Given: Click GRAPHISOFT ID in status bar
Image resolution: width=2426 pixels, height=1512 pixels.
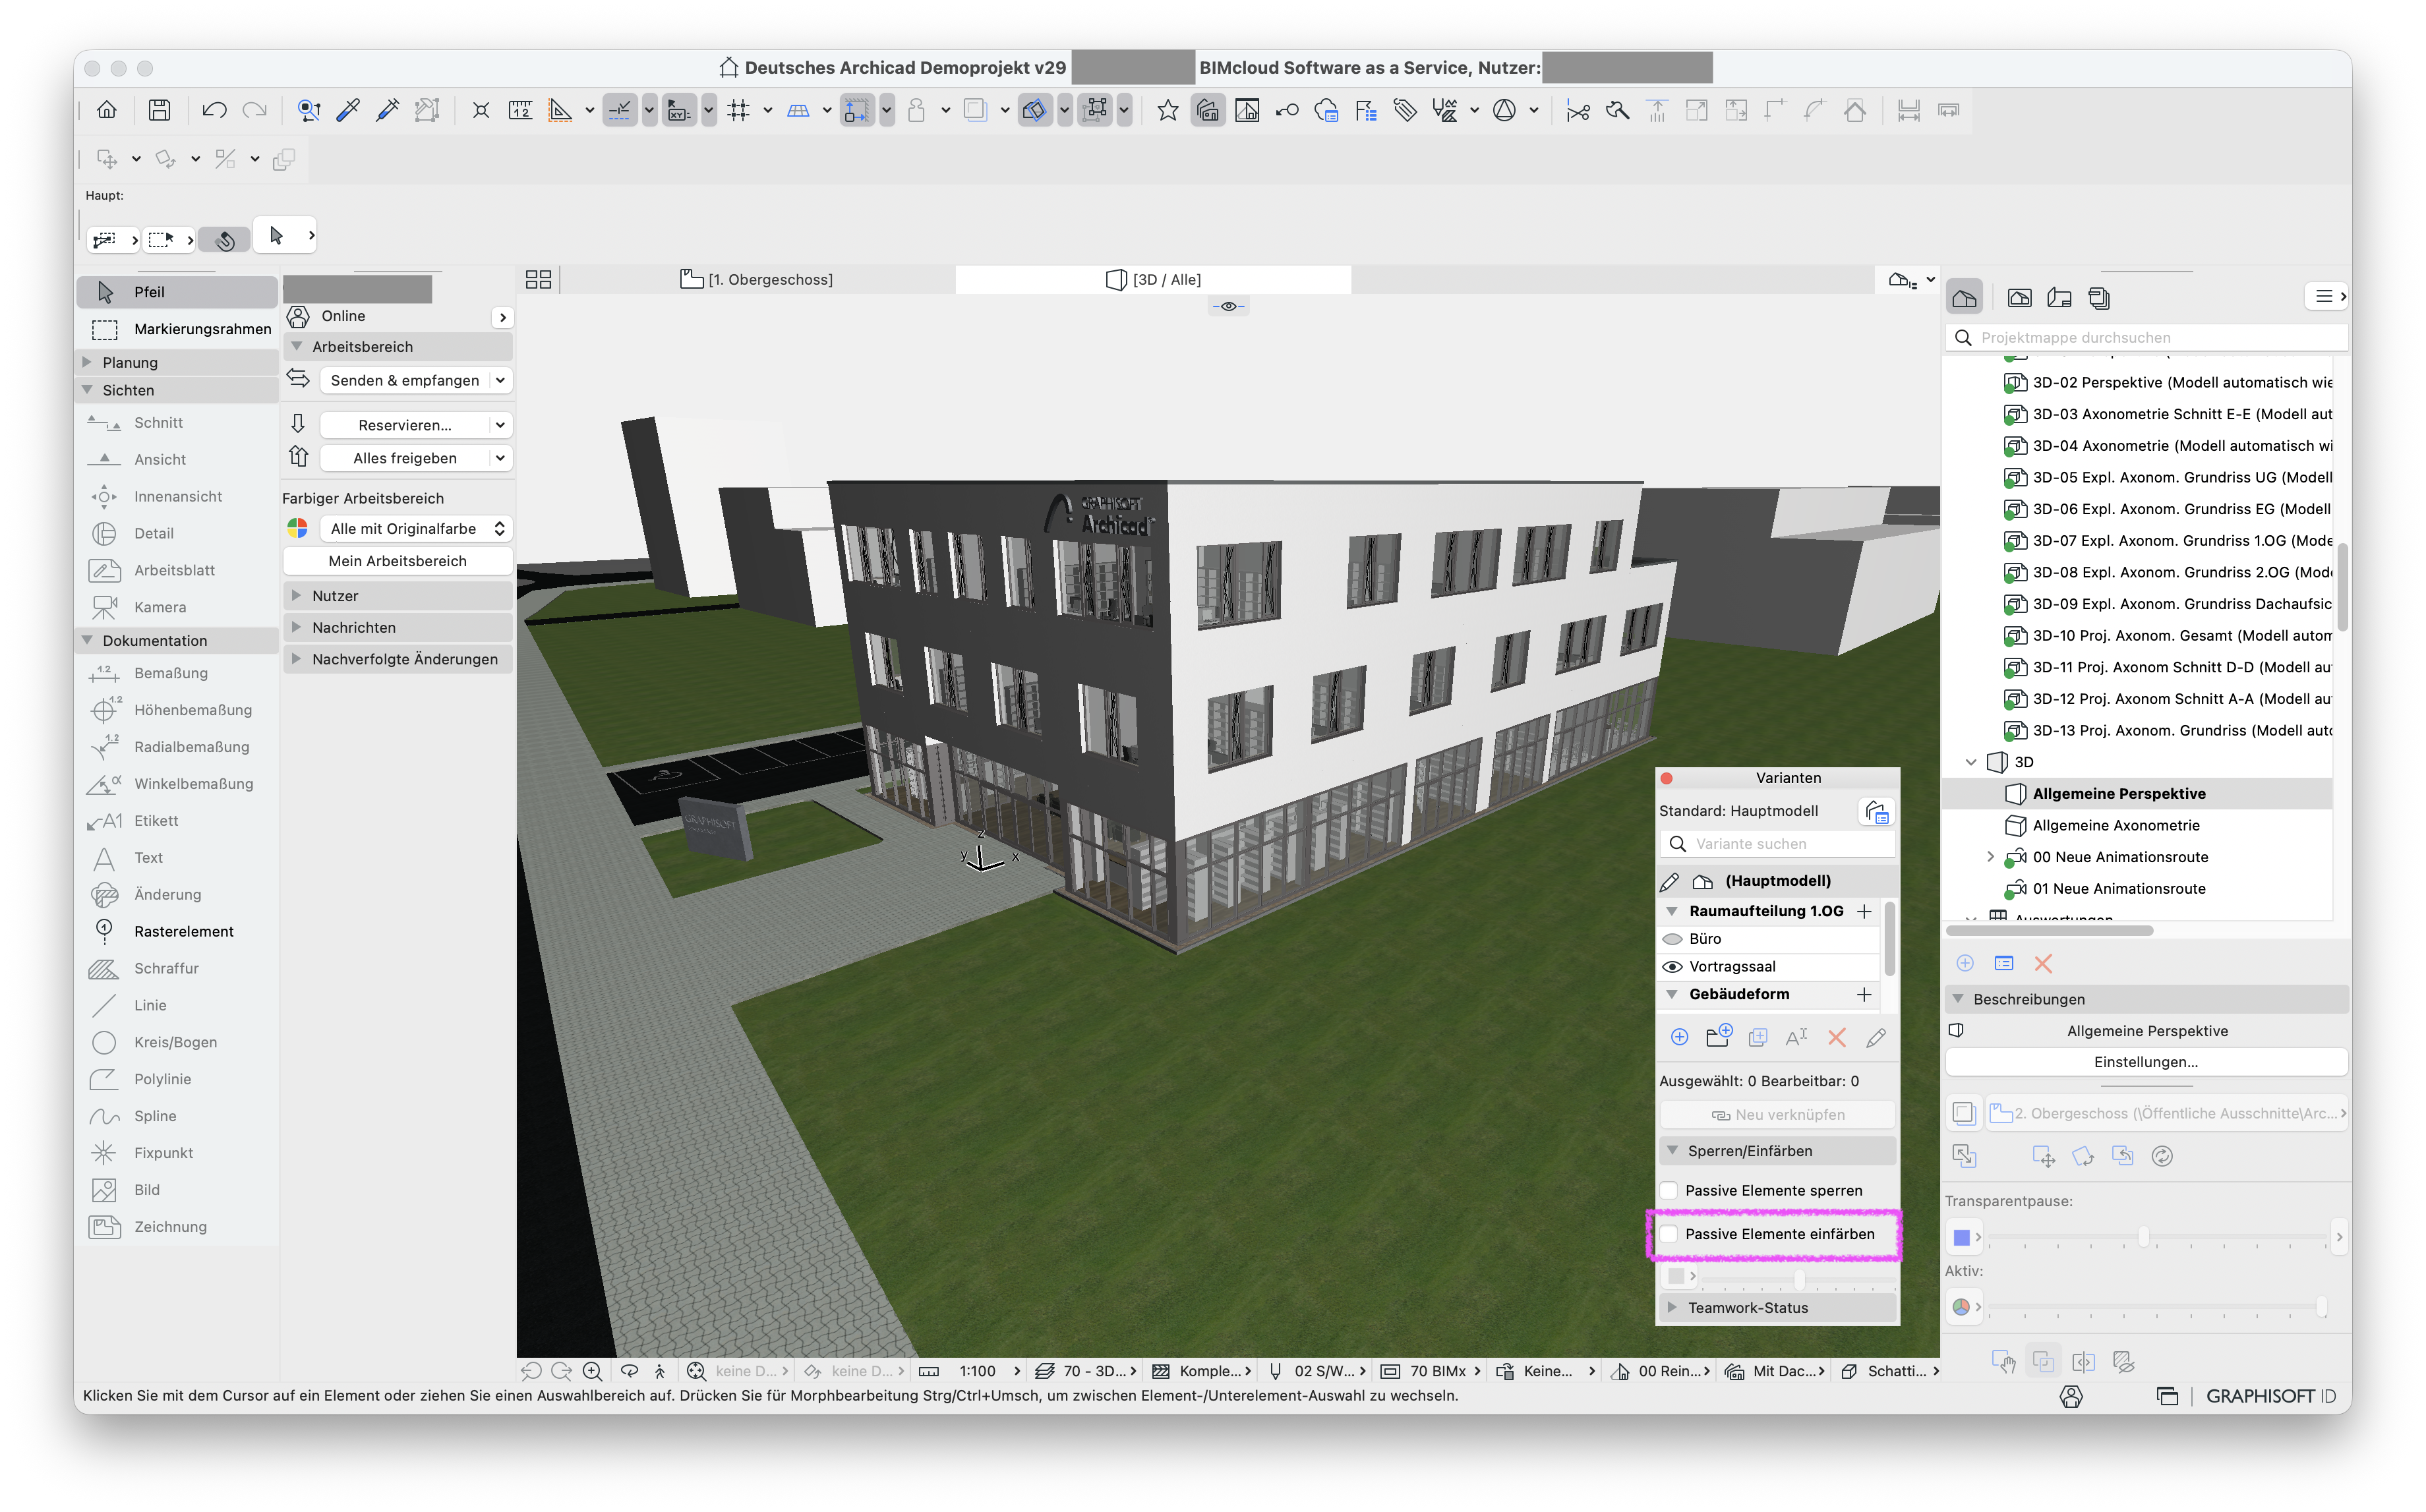Looking at the screenshot, I should pyautogui.click(x=2271, y=1396).
